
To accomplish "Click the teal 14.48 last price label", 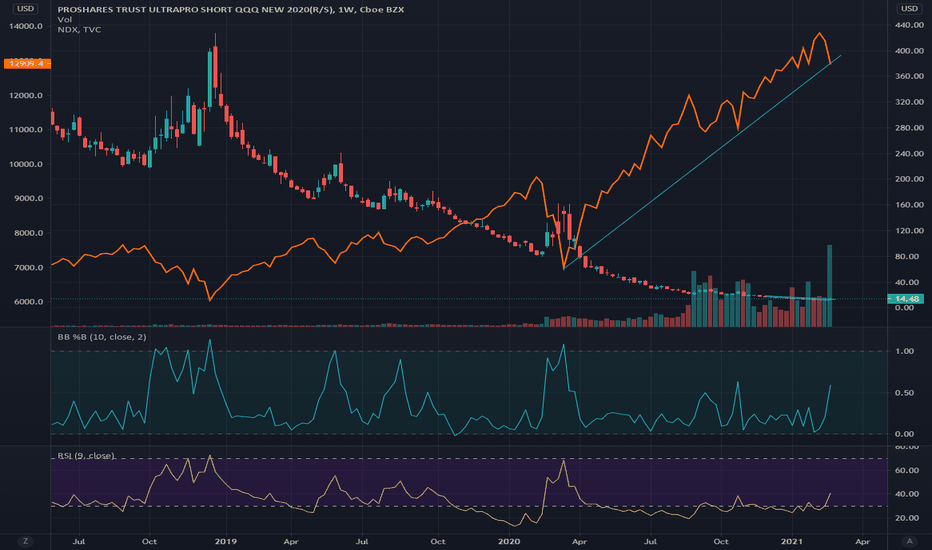I will pos(905,298).
